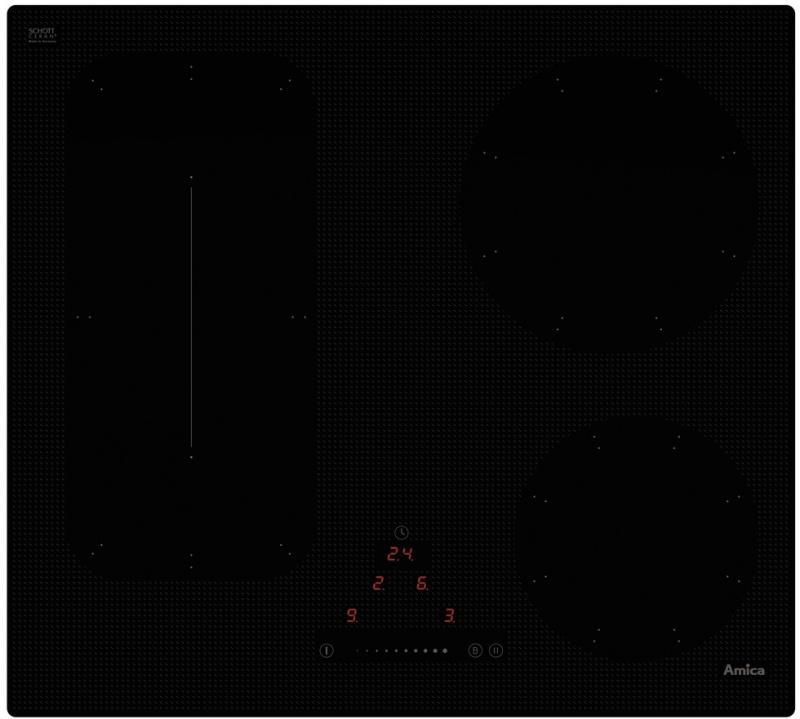800x719 pixels.
Task: Tap the largest dot on the power slider
Action: click(445, 651)
